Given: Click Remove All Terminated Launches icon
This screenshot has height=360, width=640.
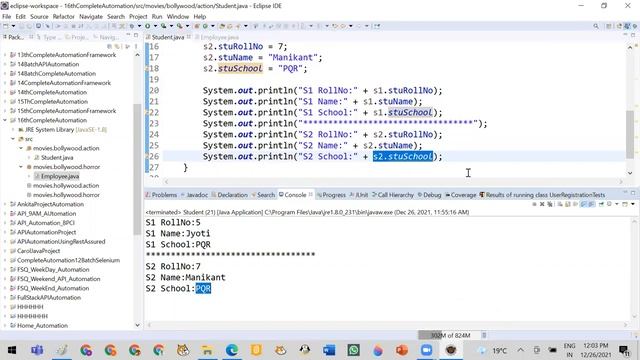Looking at the screenshot, I should click(550, 204).
